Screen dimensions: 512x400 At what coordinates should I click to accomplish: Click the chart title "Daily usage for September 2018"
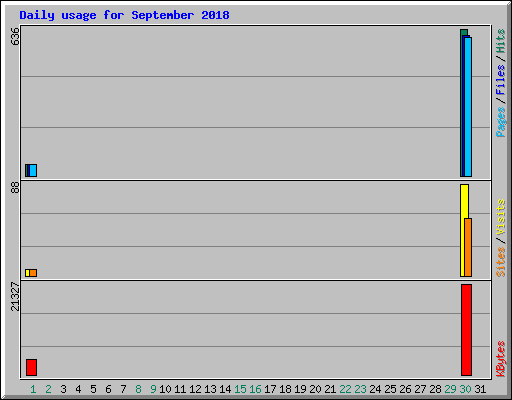pos(124,15)
